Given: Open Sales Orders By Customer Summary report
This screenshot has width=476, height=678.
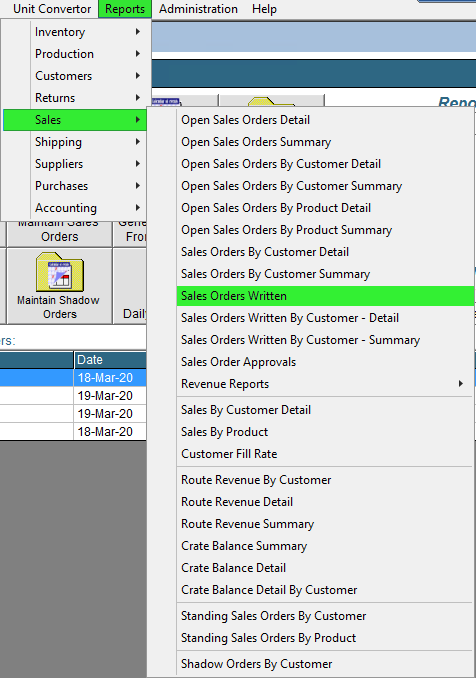Looking at the screenshot, I should coord(325,274).
